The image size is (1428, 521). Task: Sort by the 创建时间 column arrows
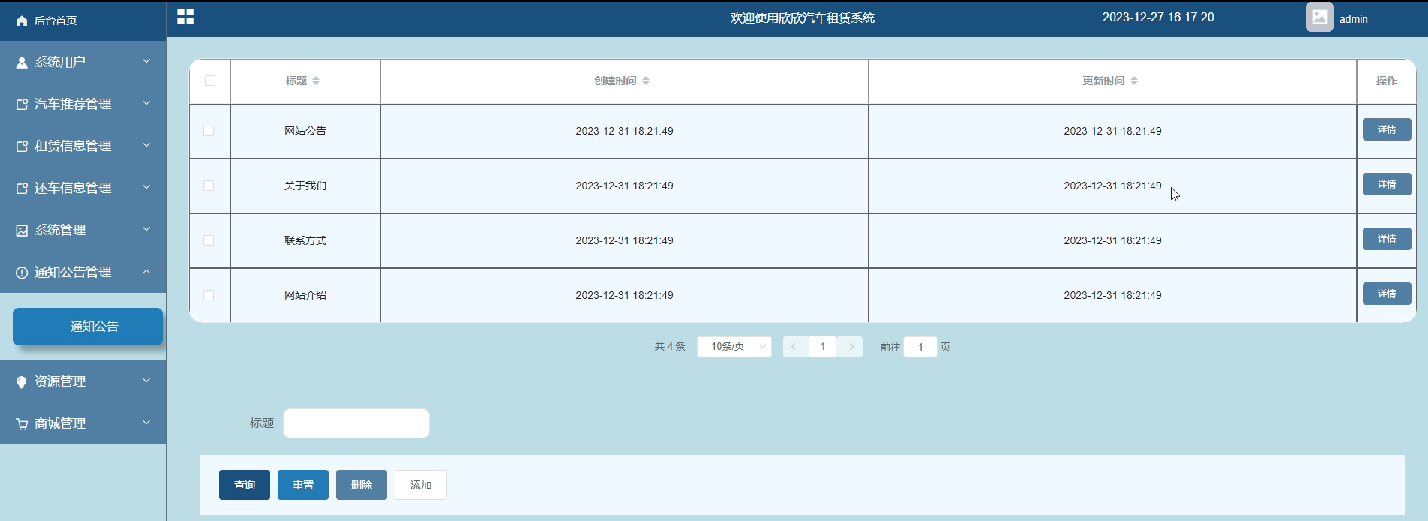coord(646,80)
